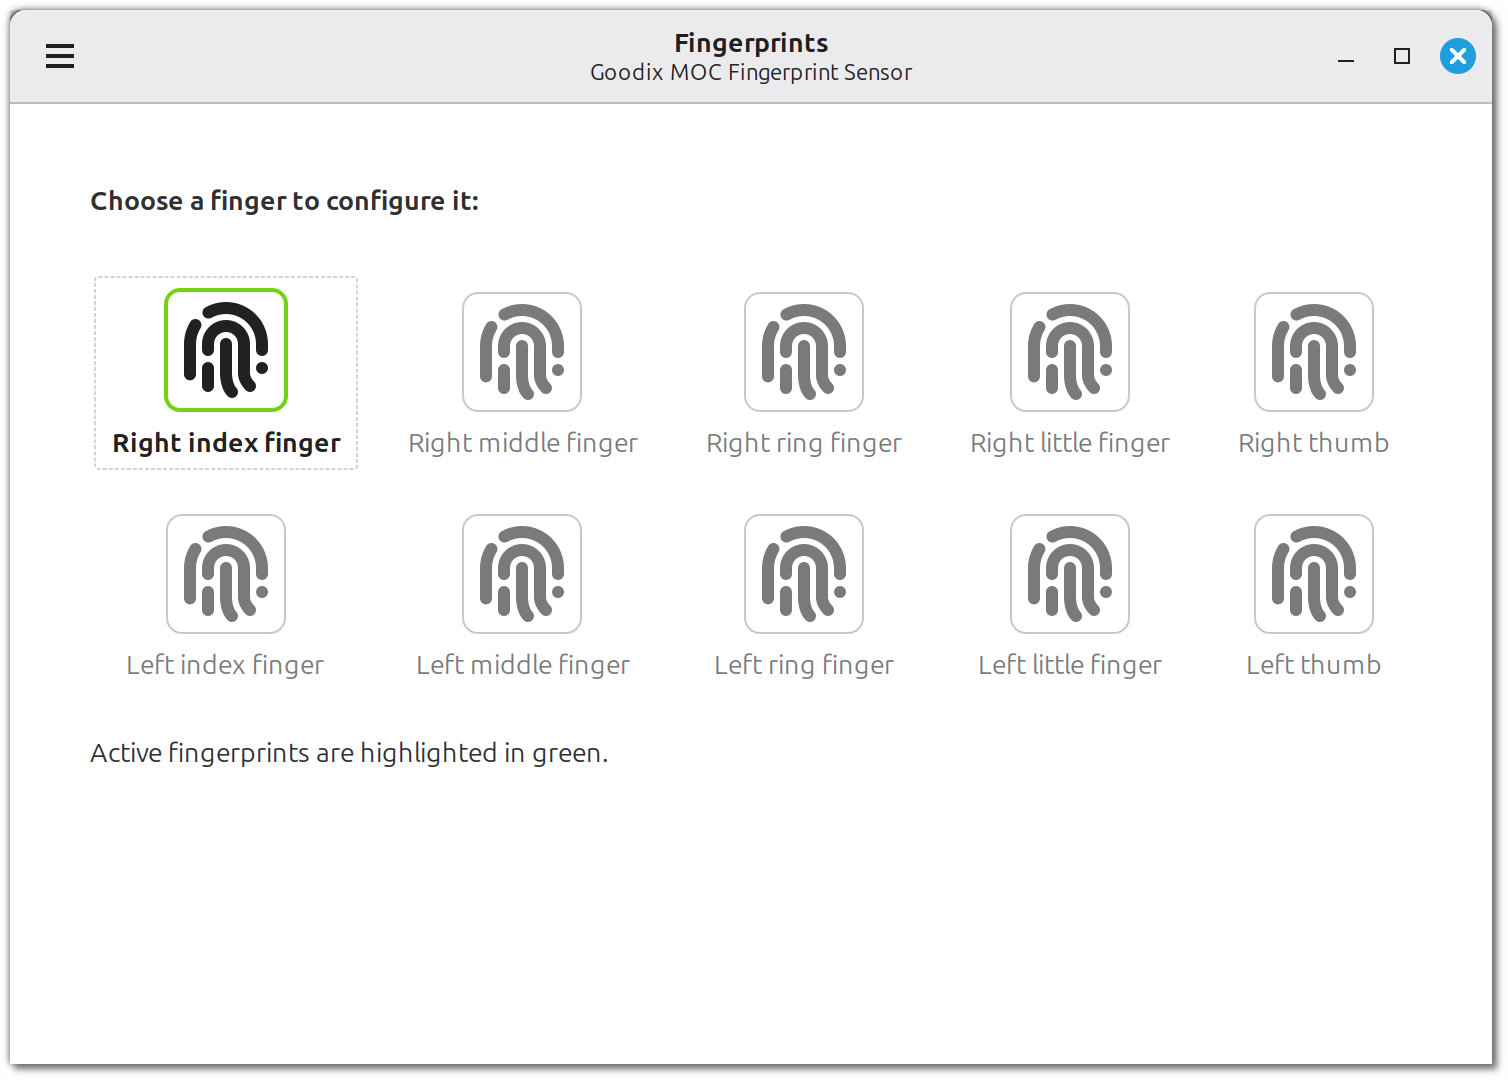Select the Right middle finger fingerprint icon
This screenshot has width=1508, height=1080.
(x=522, y=352)
